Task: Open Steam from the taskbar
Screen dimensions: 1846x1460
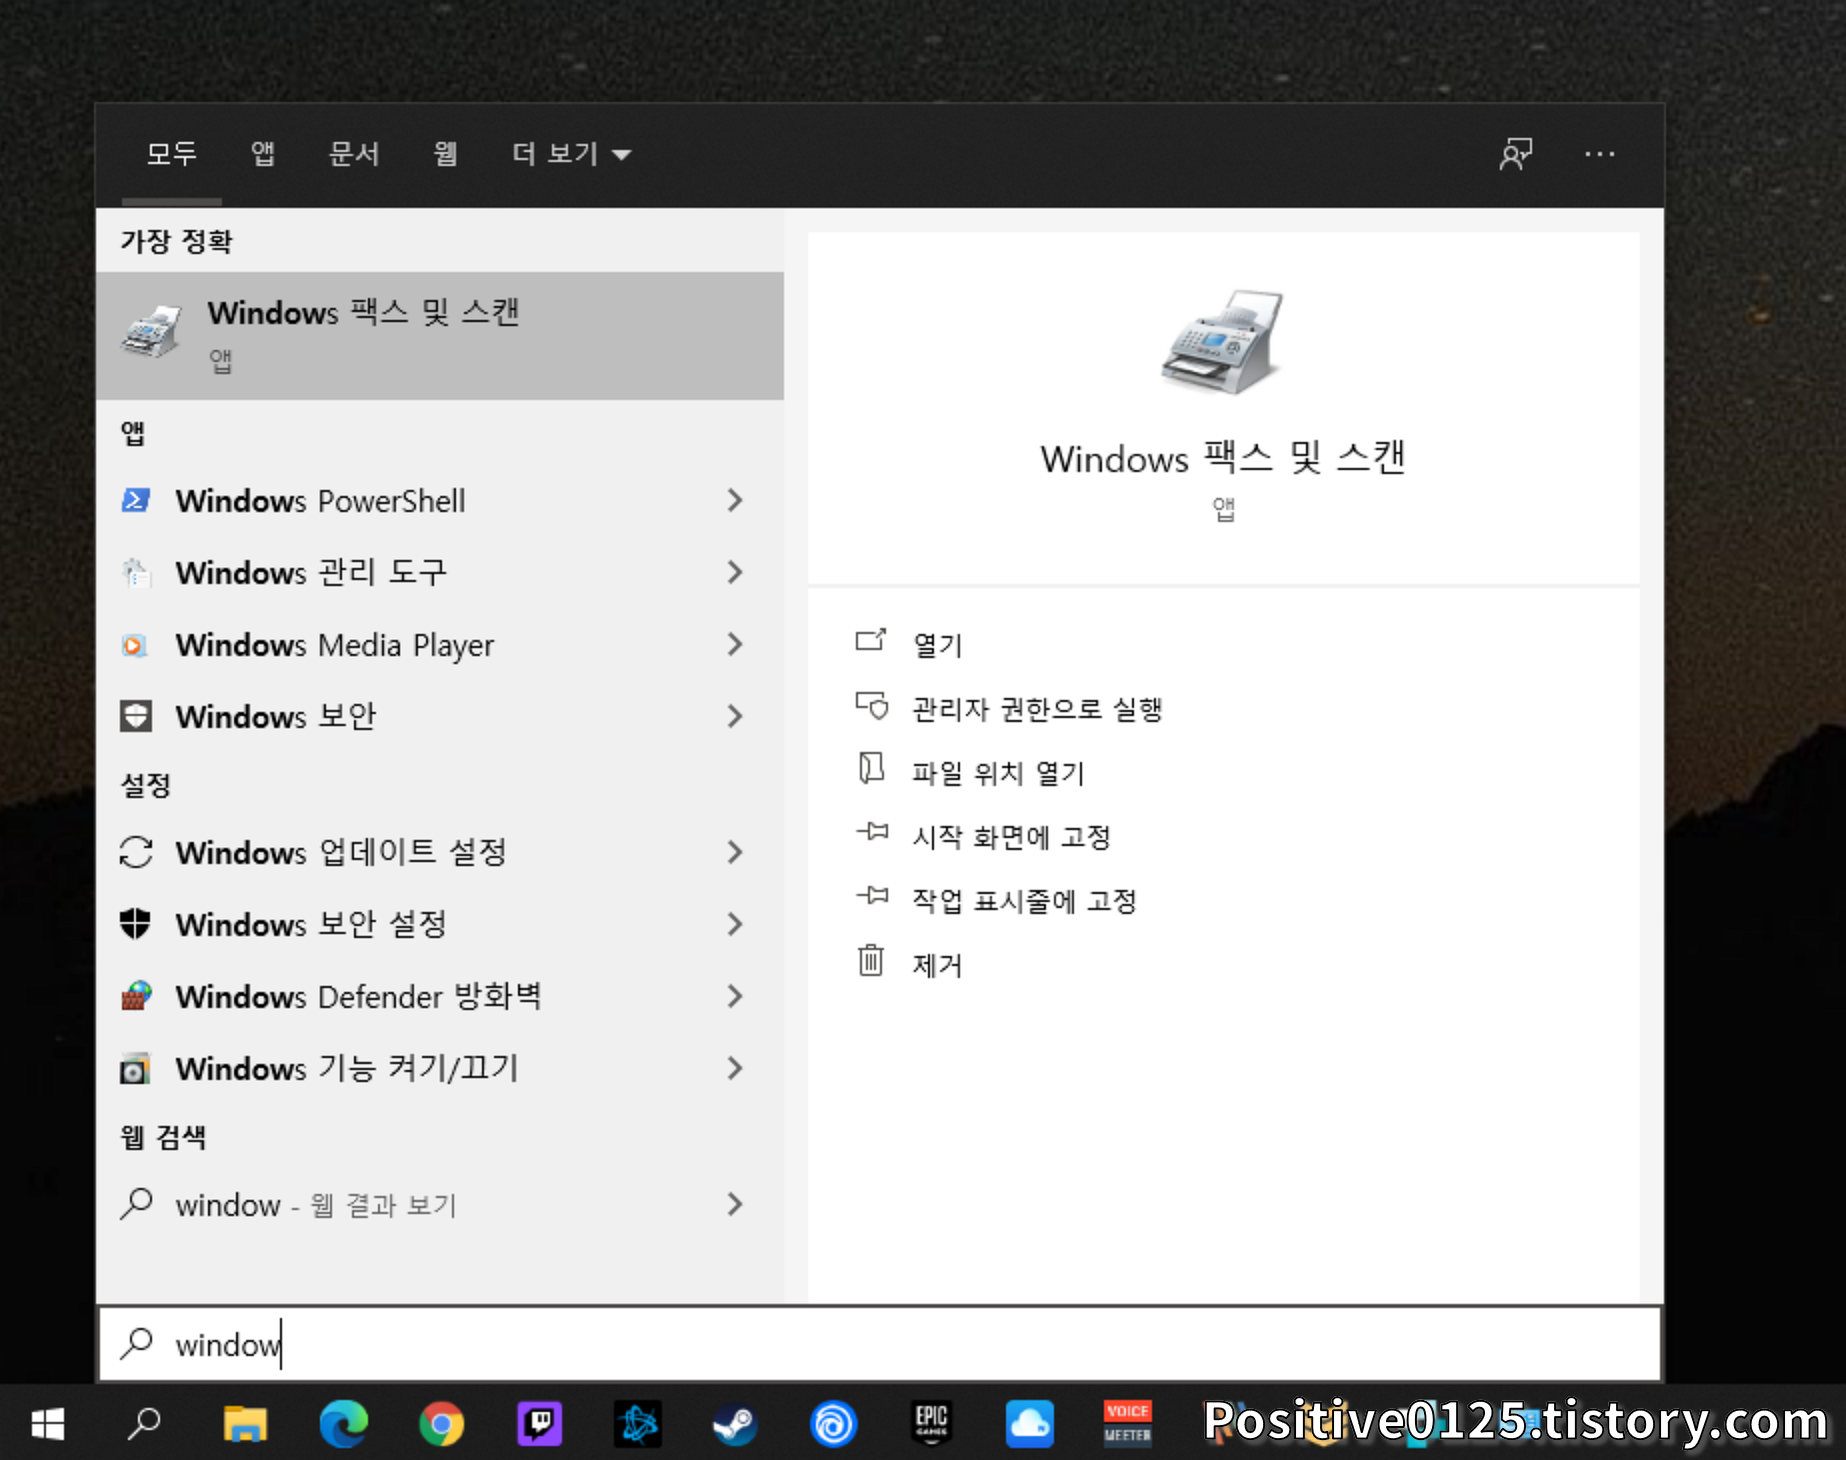Action: pyautogui.click(x=735, y=1424)
